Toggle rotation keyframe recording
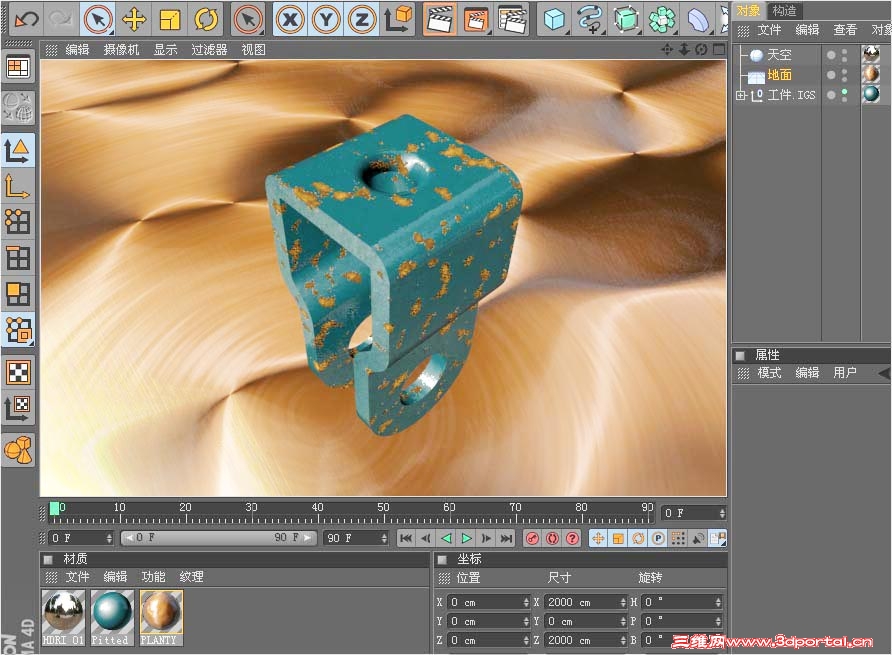 tap(638, 538)
